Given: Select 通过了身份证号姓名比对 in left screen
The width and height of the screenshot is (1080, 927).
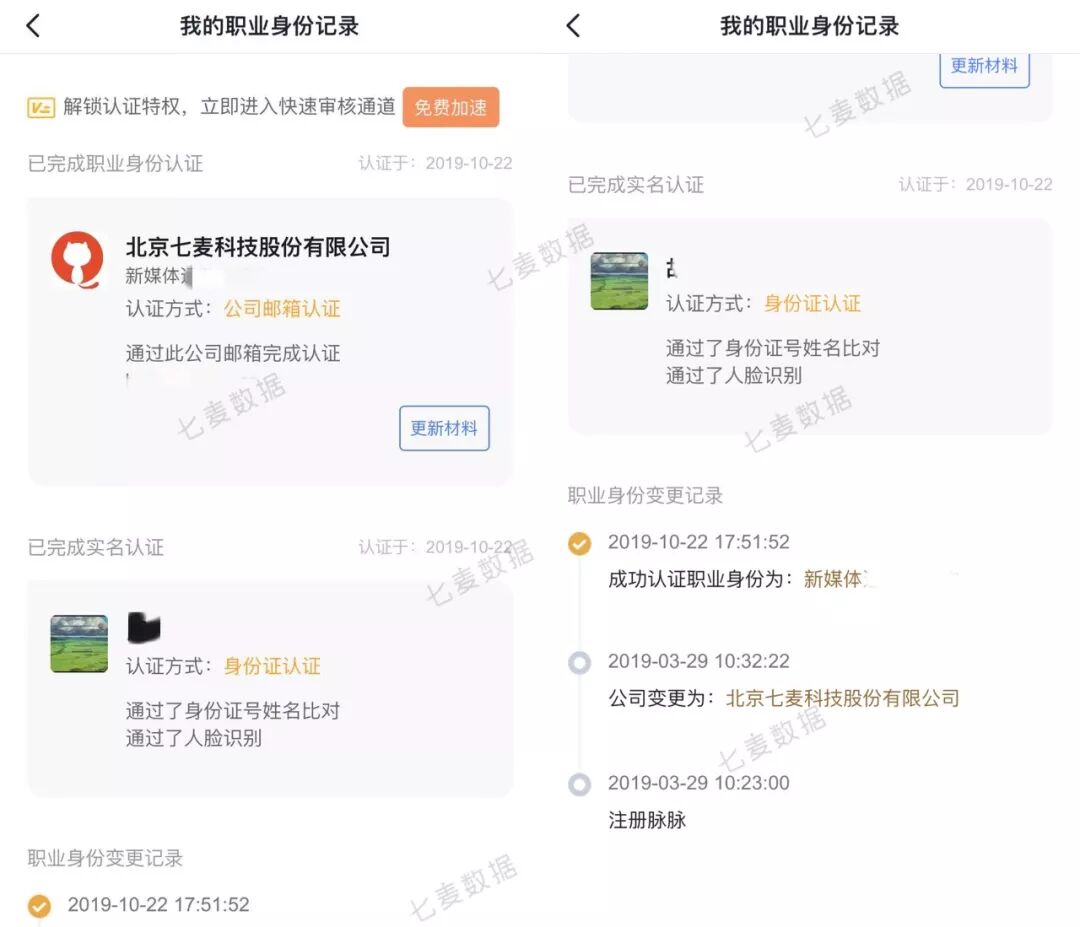Looking at the screenshot, I should [x=233, y=711].
